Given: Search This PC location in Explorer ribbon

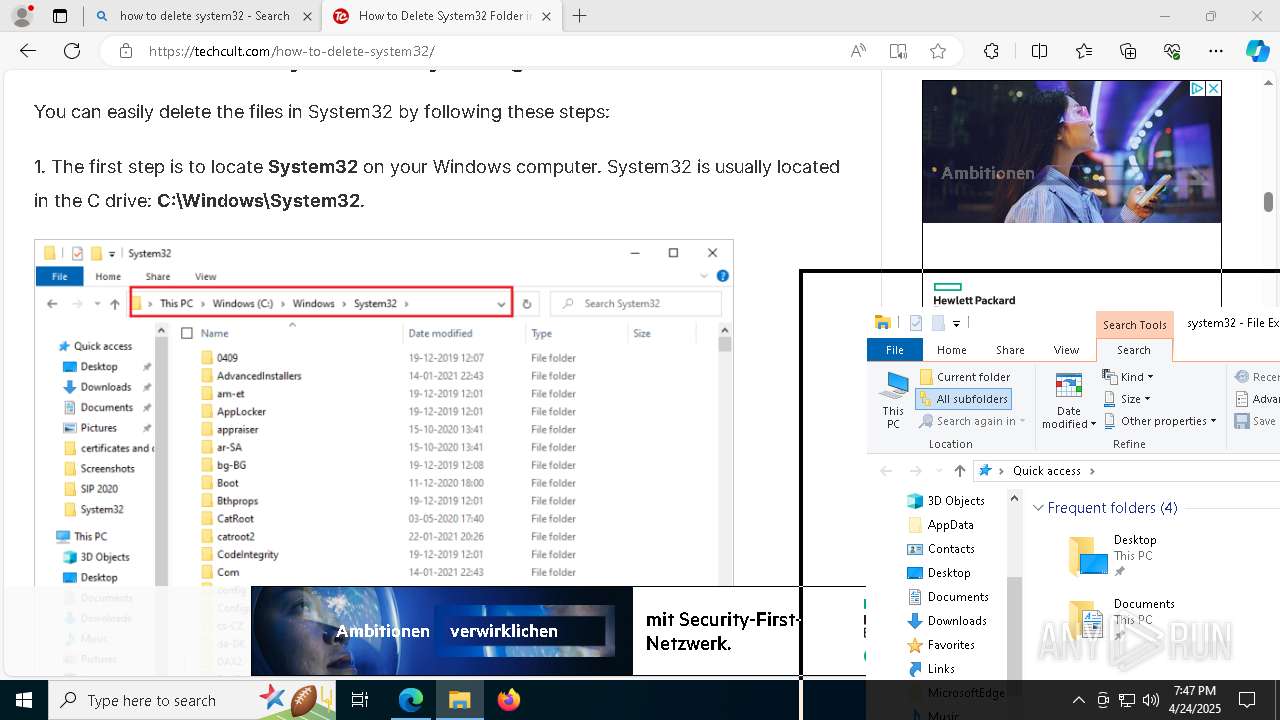Looking at the screenshot, I should tap(893, 400).
